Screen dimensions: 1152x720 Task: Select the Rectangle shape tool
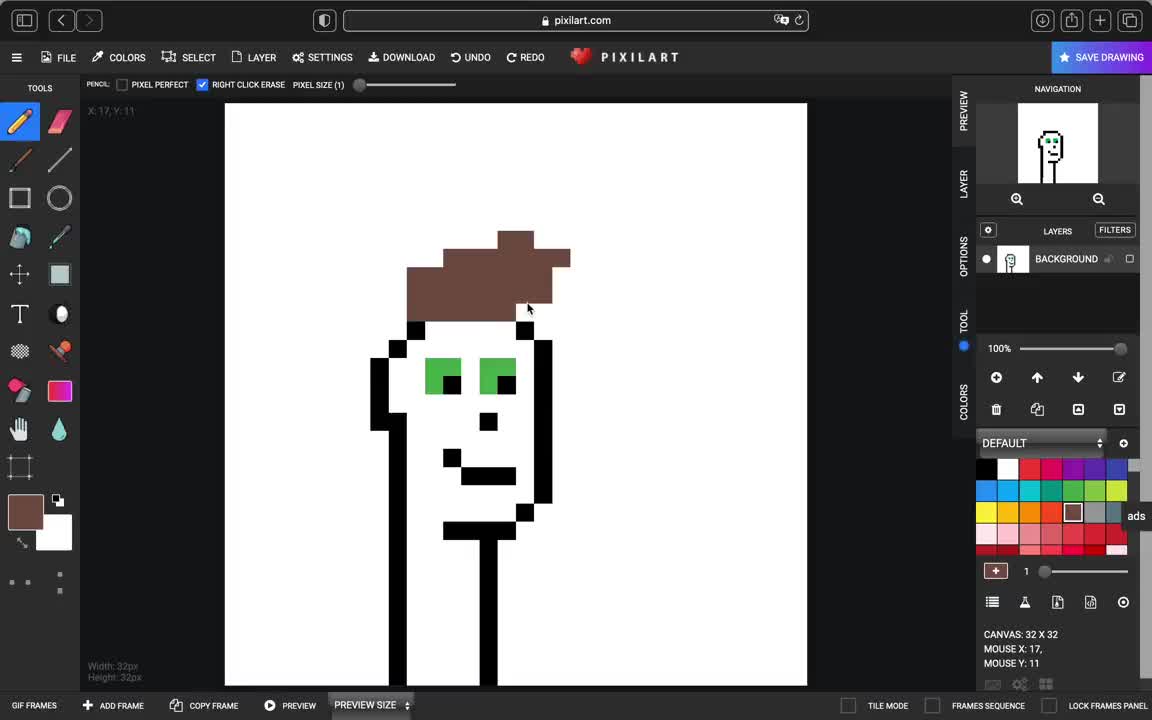pos(20,198)
